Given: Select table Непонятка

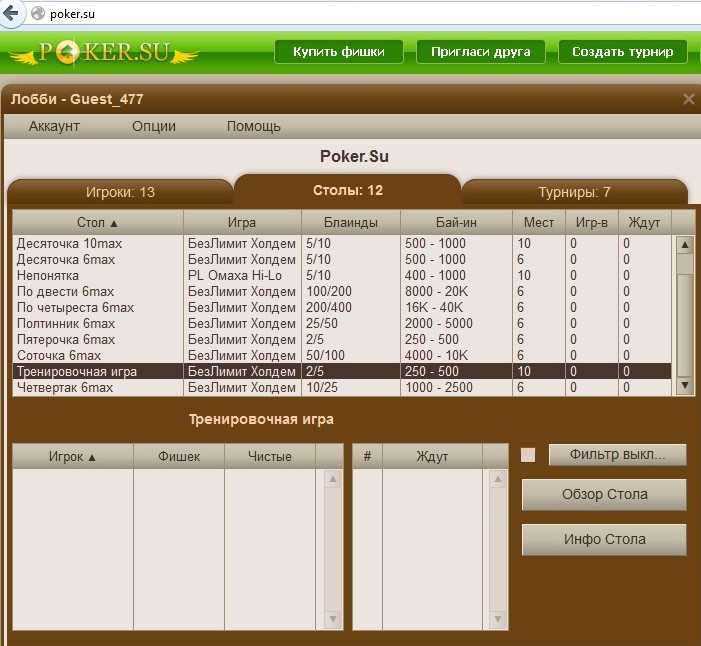Looking at the screenshot, I should pos(342,275).
